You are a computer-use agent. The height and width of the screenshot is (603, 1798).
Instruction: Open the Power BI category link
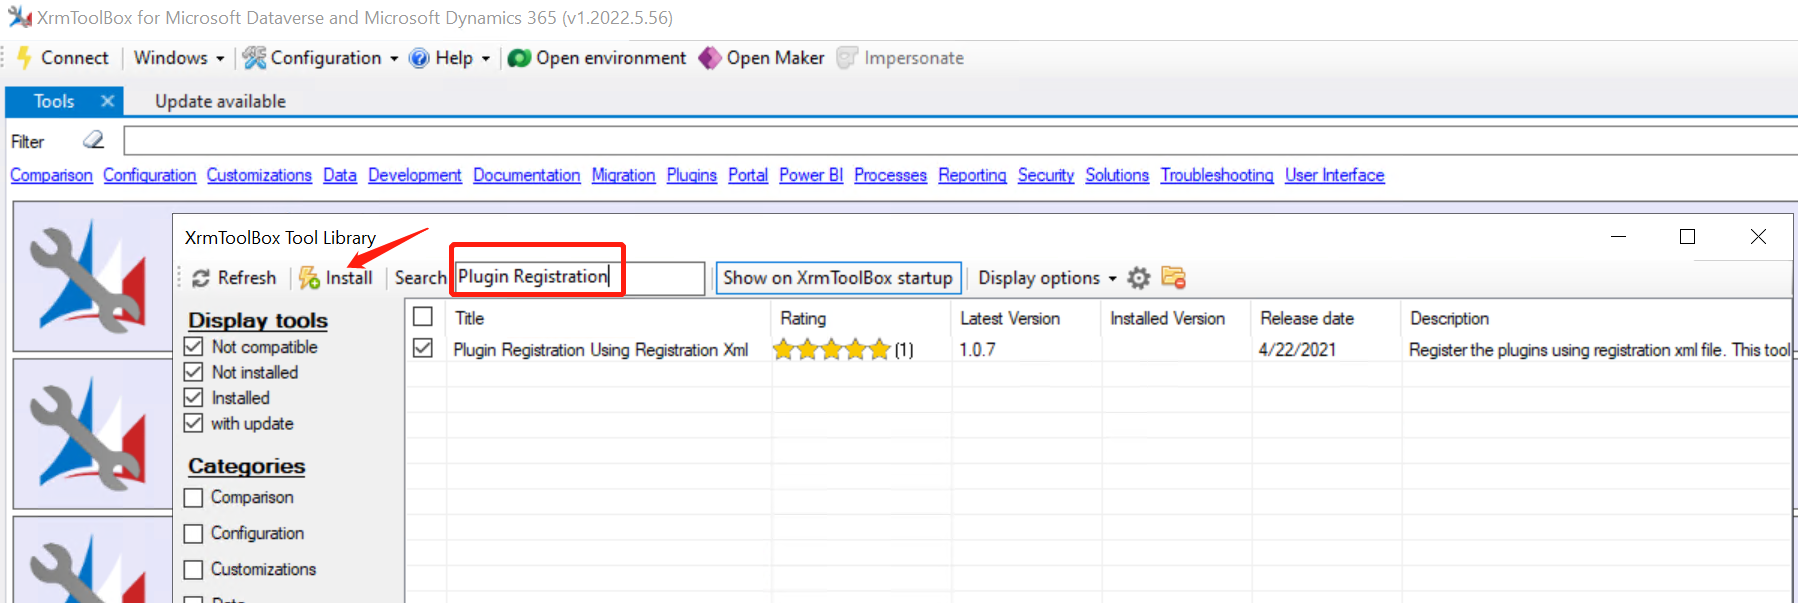coord(811,175)
